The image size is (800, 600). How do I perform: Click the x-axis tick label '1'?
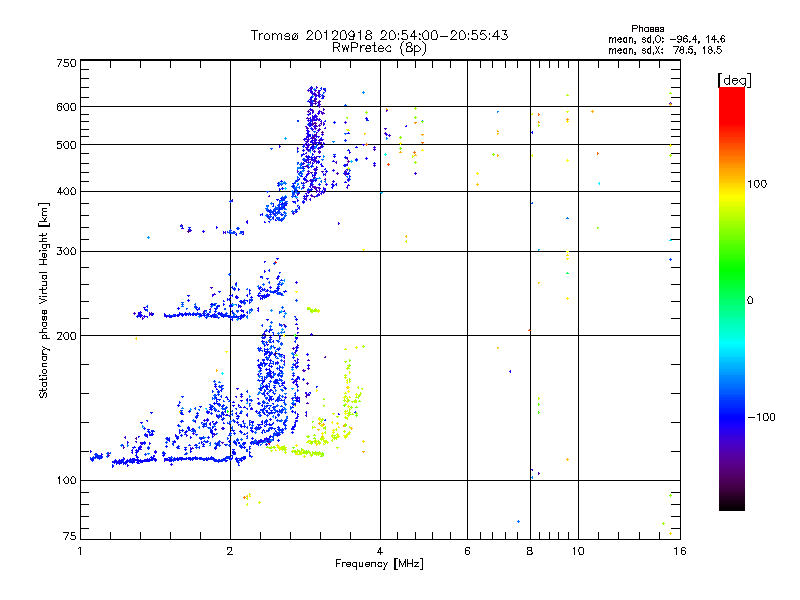(80, 551)
